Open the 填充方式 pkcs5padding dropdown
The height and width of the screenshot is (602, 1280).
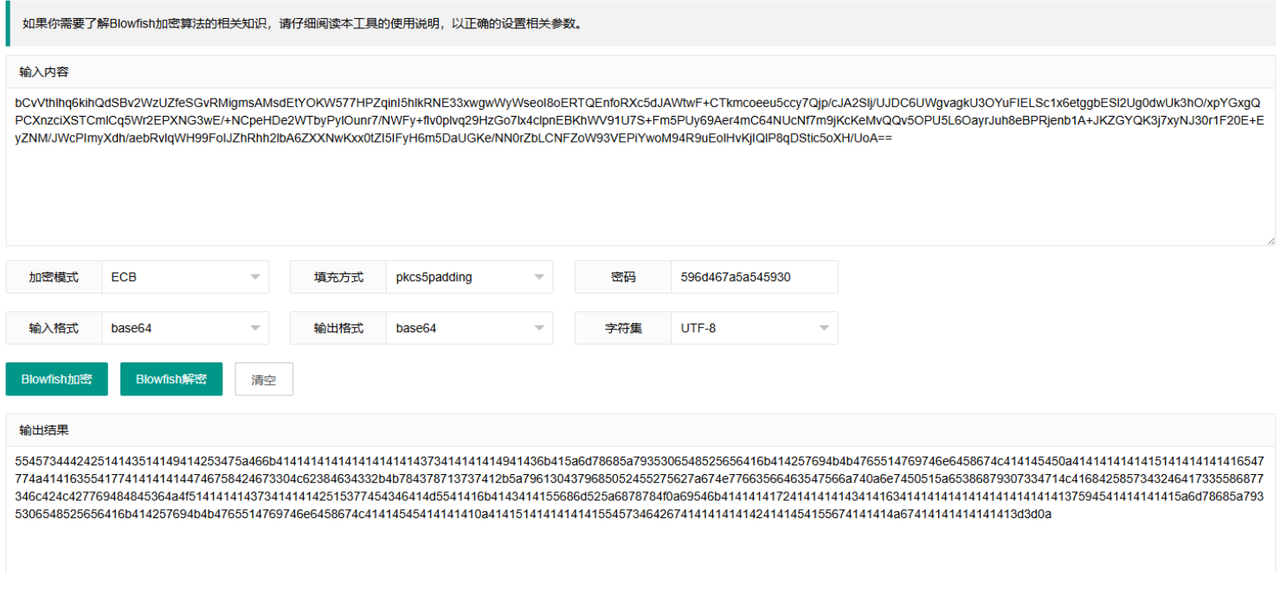469,277
